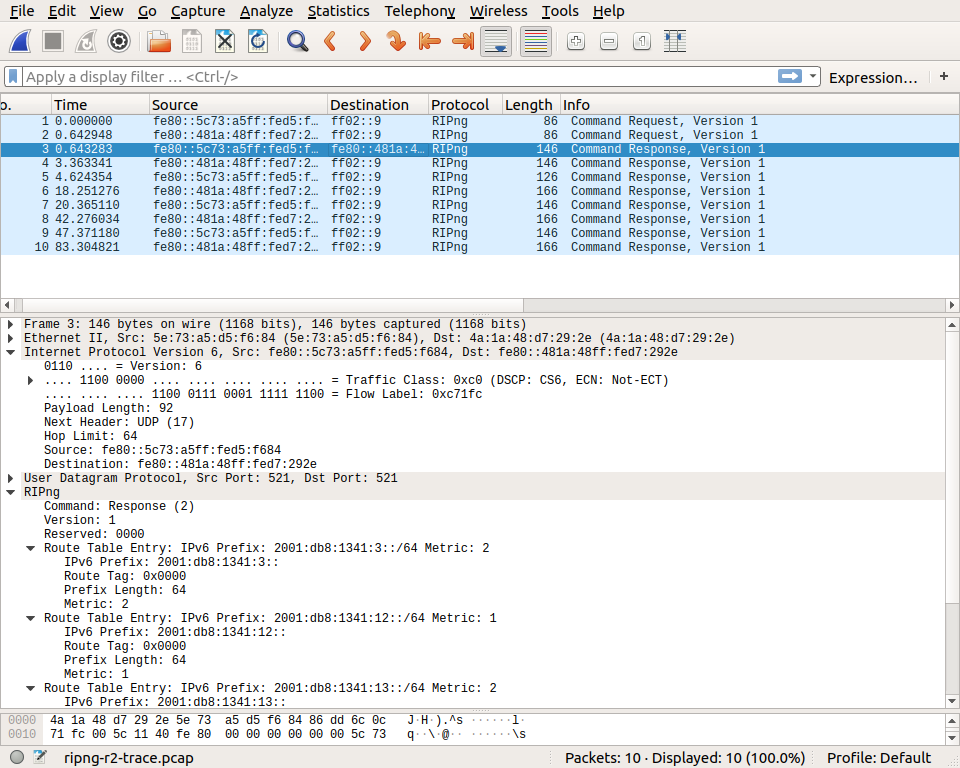The image size is (960, 768).
Task: Apply the display filter arrow button
Action: point(790,76)
